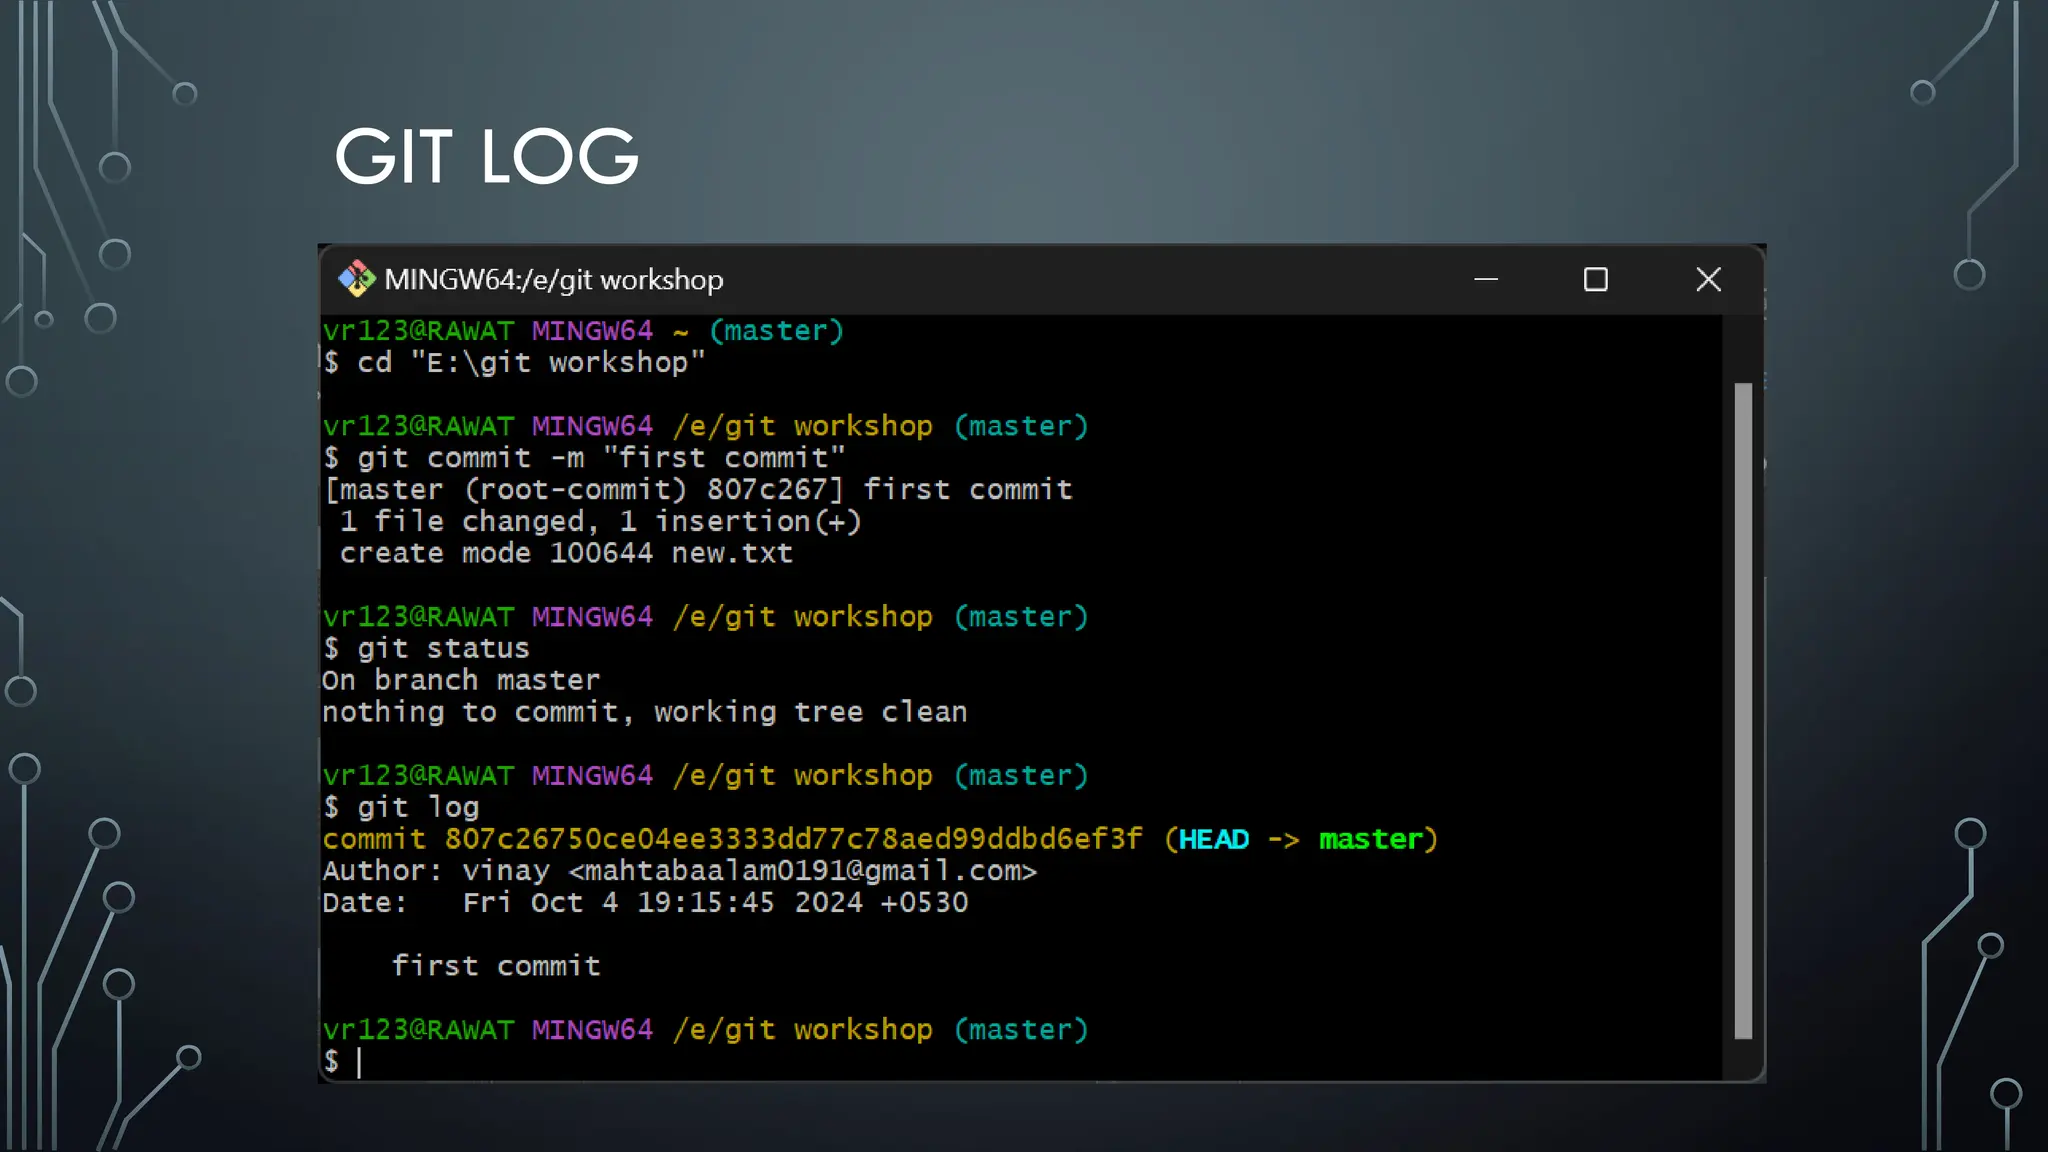Click the '$ git log' command line

pos(401,808)
